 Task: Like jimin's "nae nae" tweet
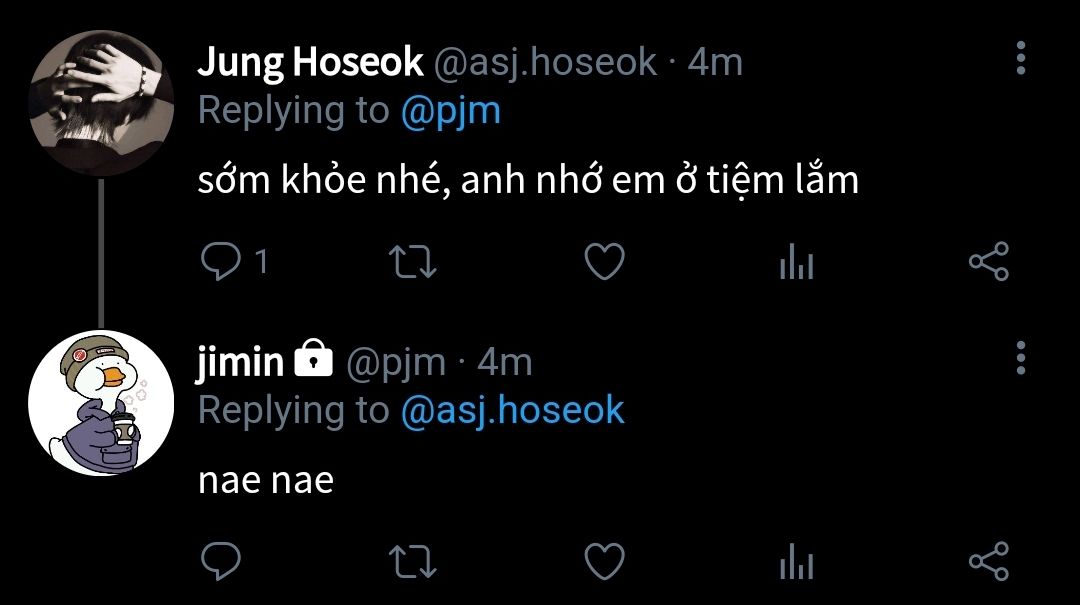pyautogui.click(x=604, y=561)
